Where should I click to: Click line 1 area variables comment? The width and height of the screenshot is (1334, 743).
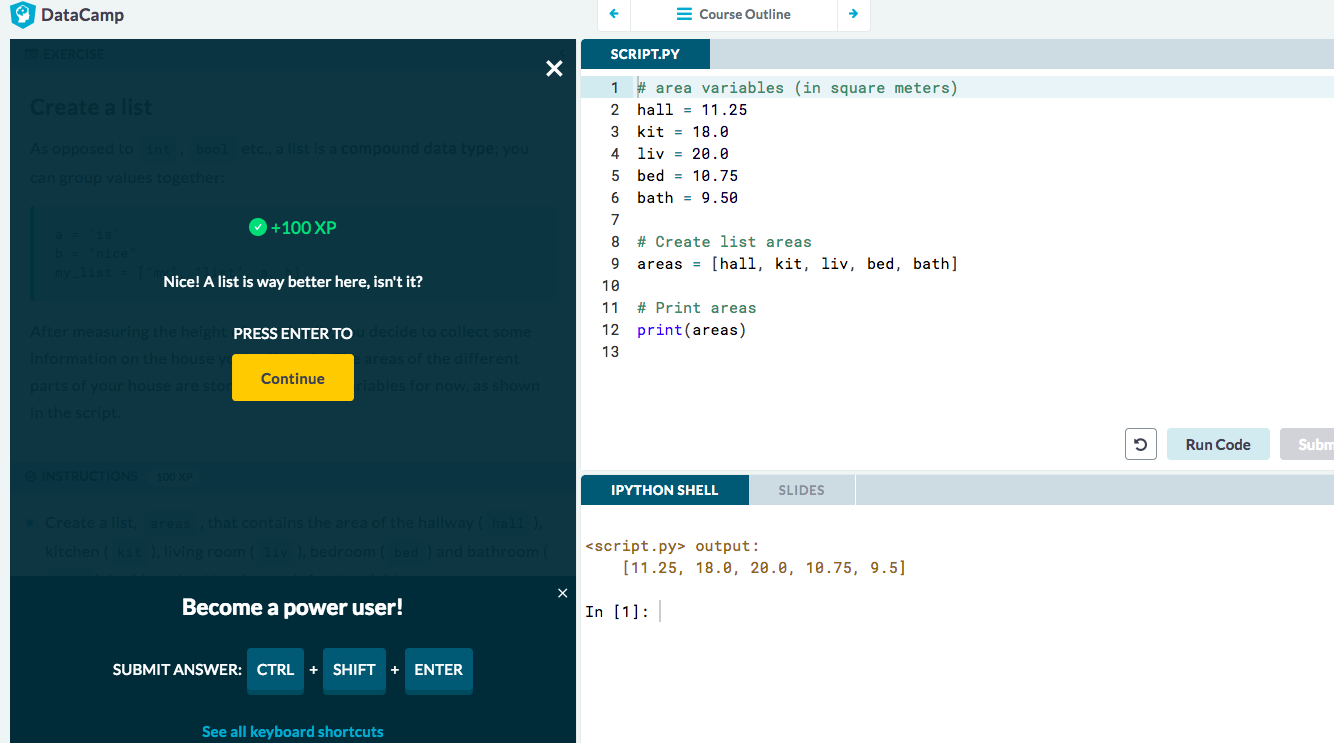[x=797, y=88]
